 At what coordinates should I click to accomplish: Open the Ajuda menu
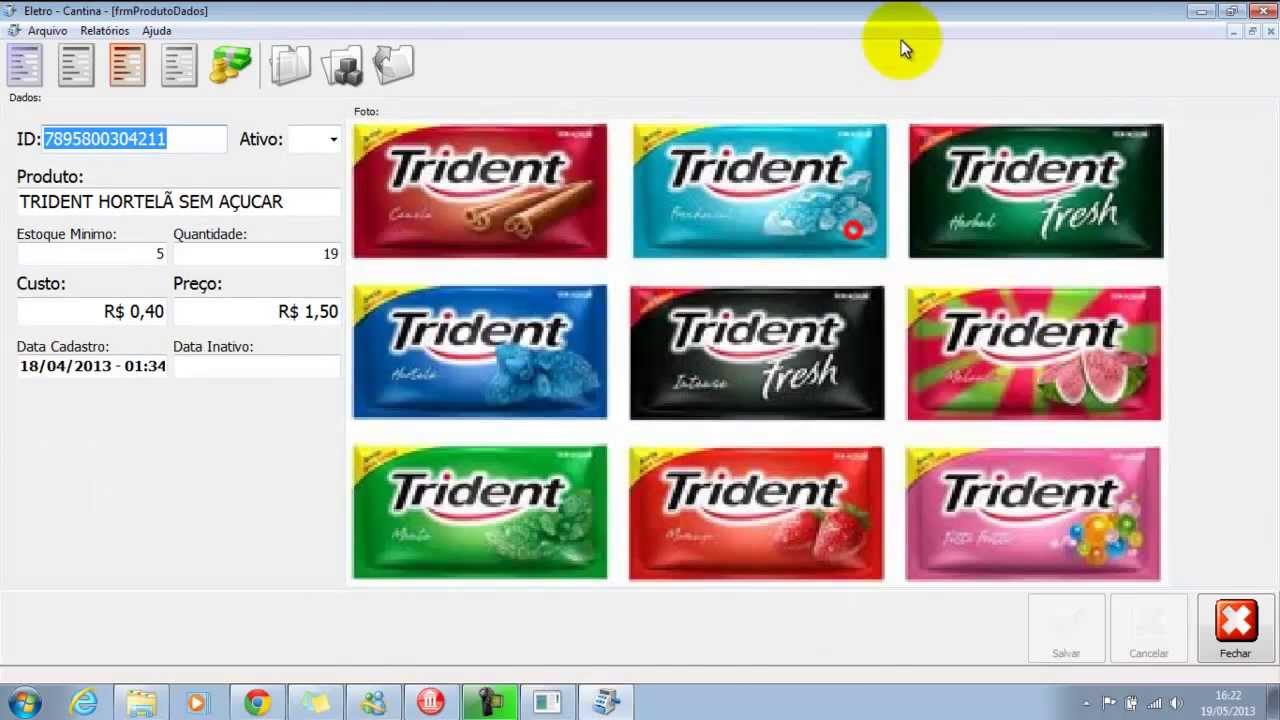157,31
